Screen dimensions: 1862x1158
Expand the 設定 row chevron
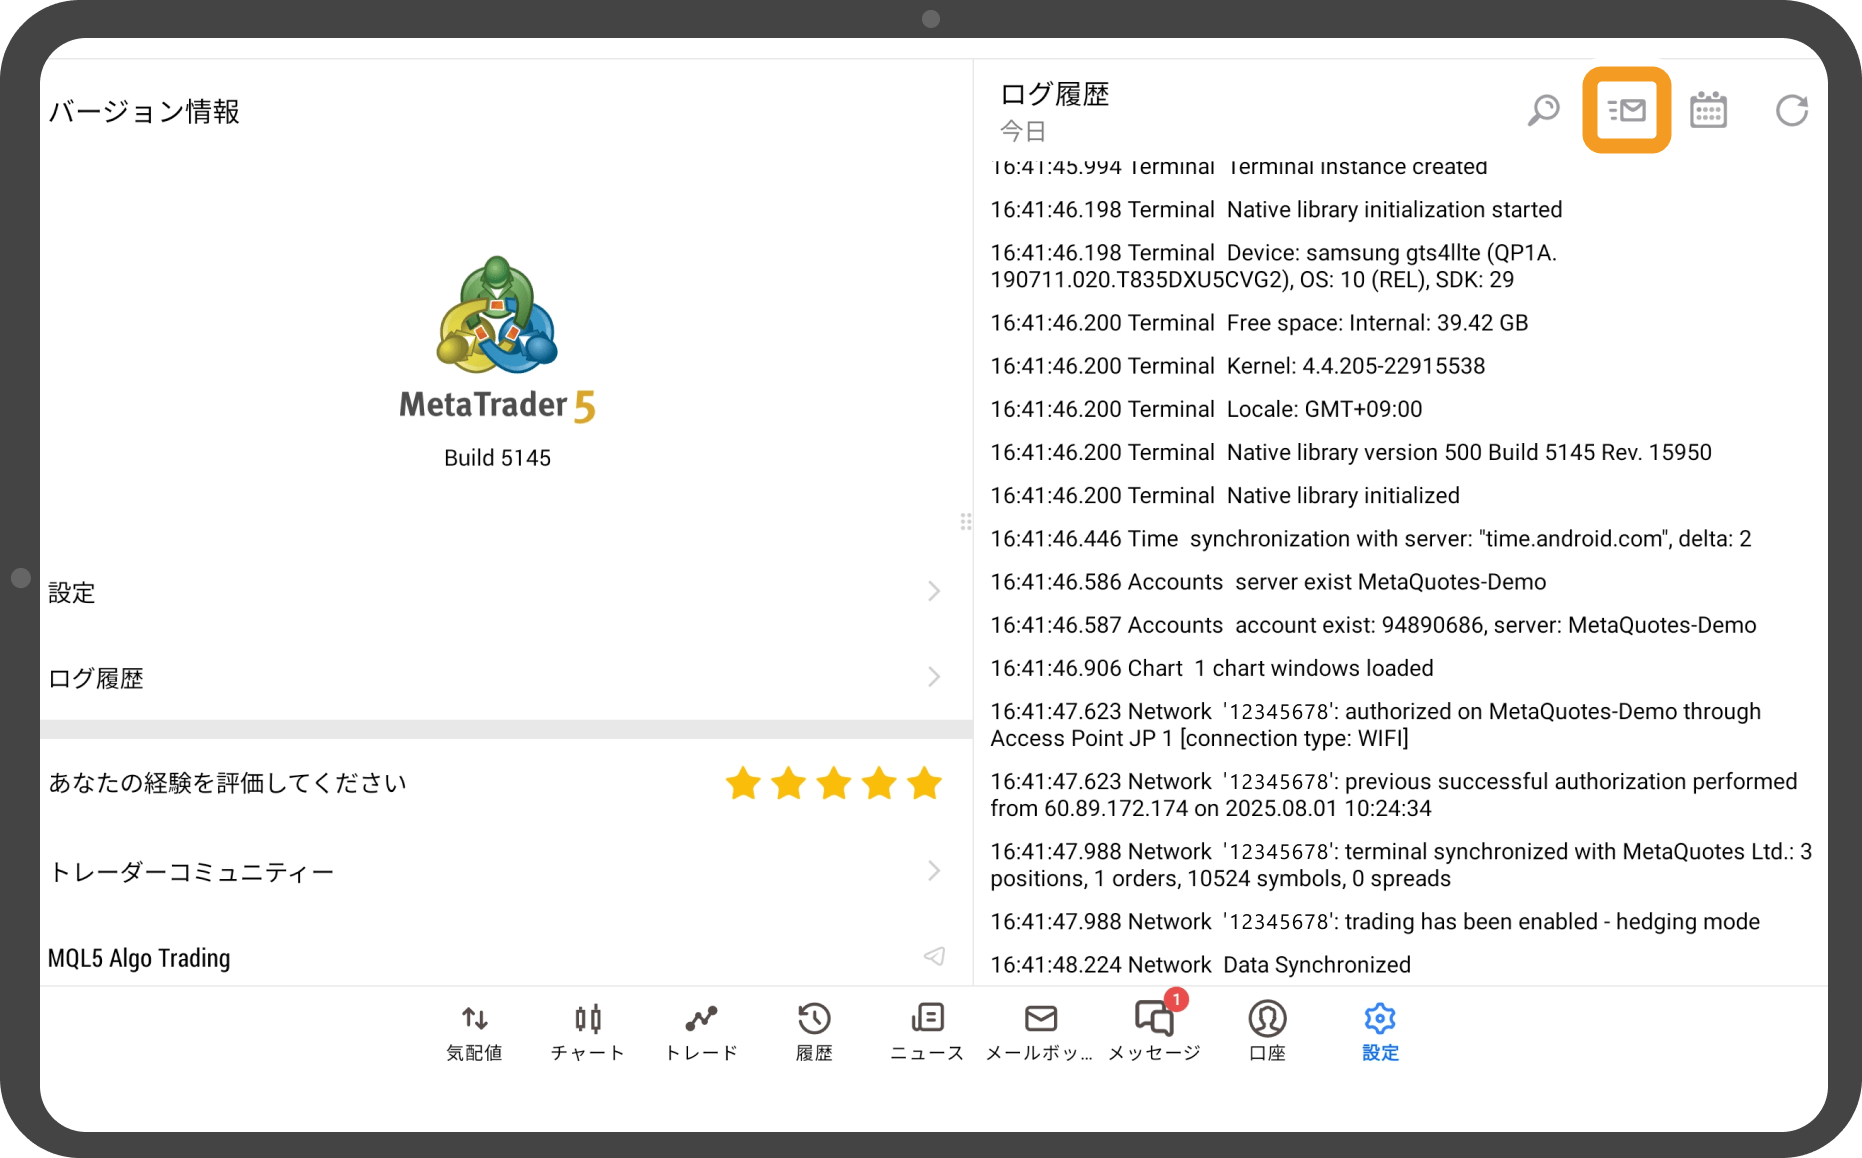click(x=934, y=591)
